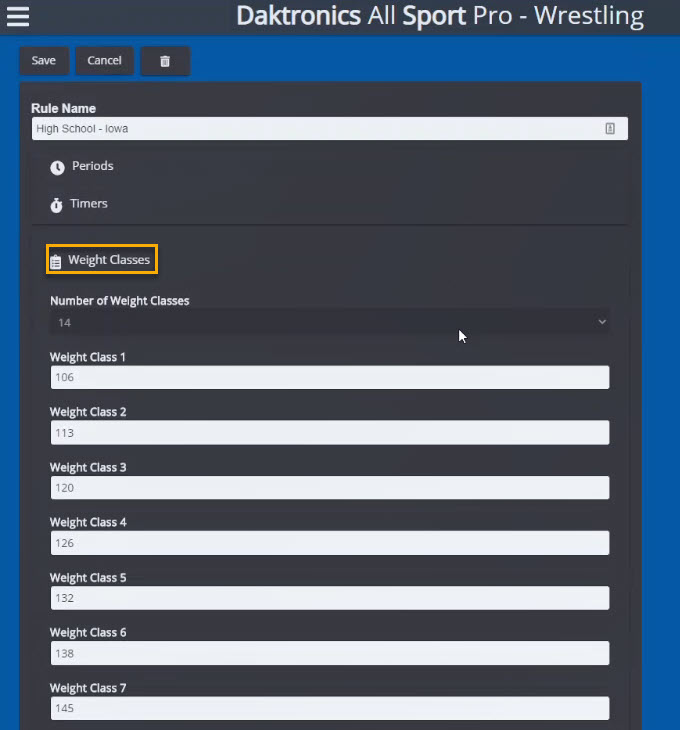Click the icon inside Rule Name field

609,129
